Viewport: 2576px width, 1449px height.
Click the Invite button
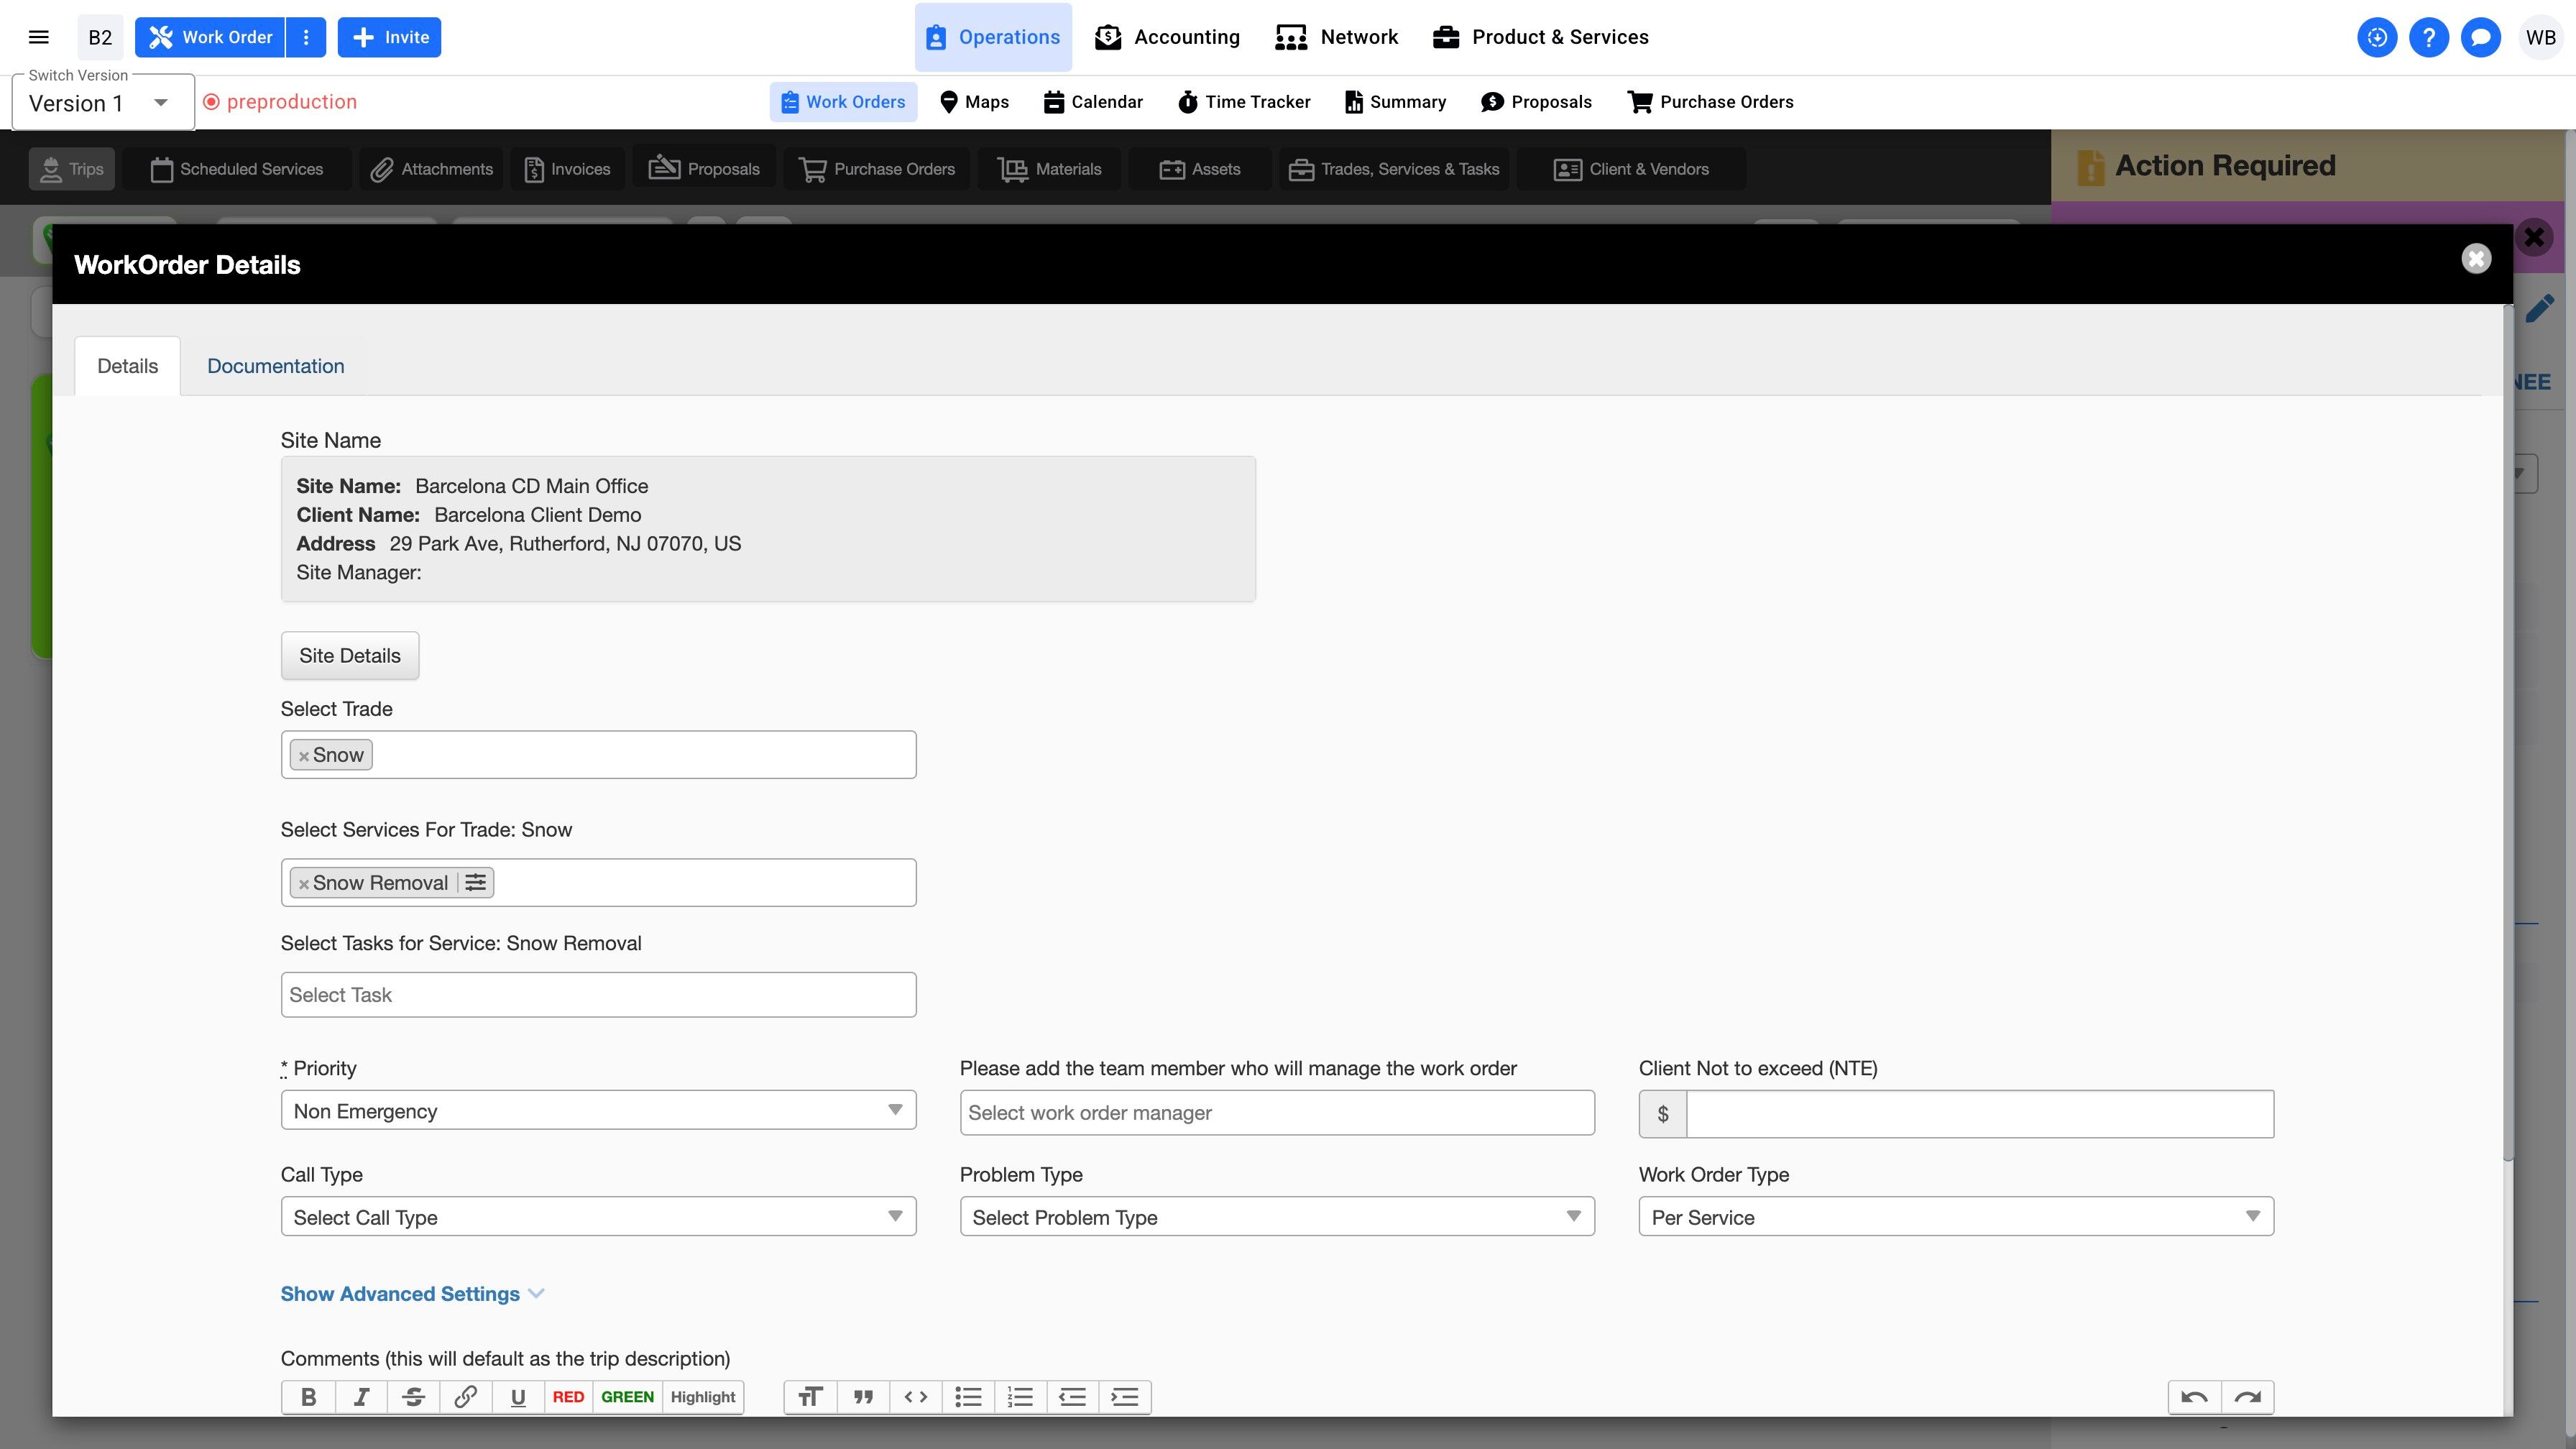(x=389, y=37)
